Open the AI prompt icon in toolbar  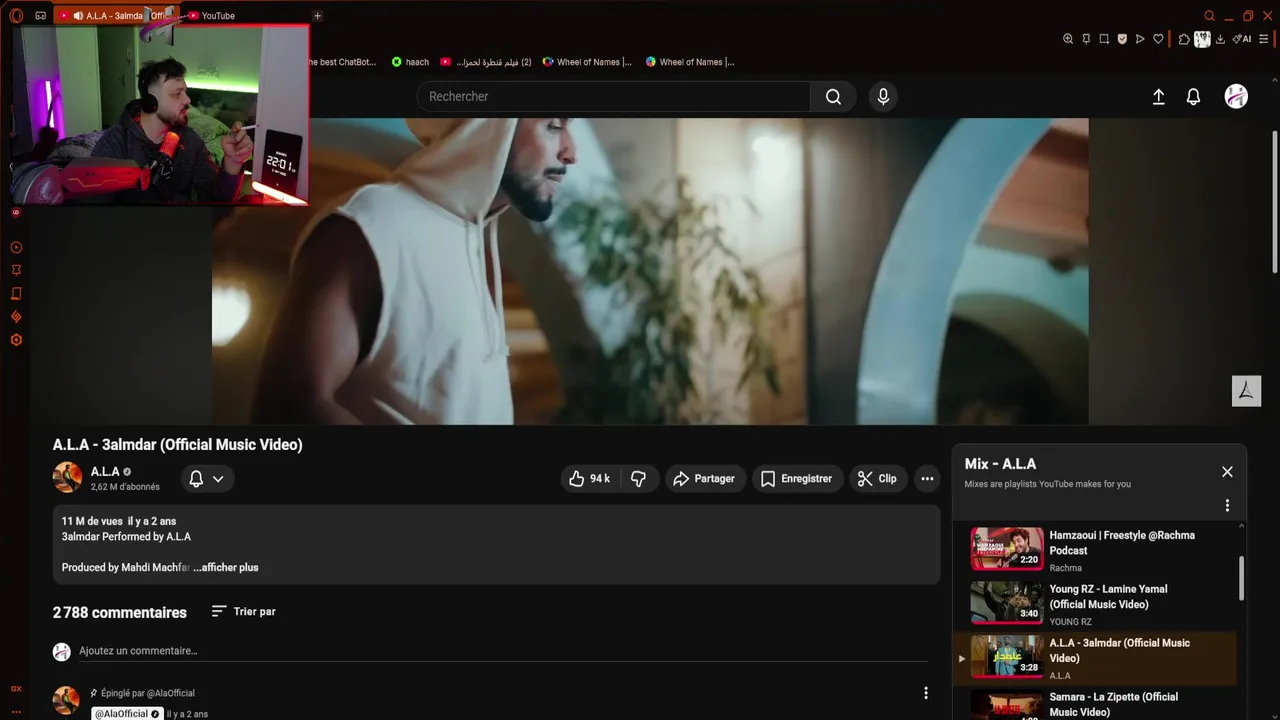[x=1241, y=39]
